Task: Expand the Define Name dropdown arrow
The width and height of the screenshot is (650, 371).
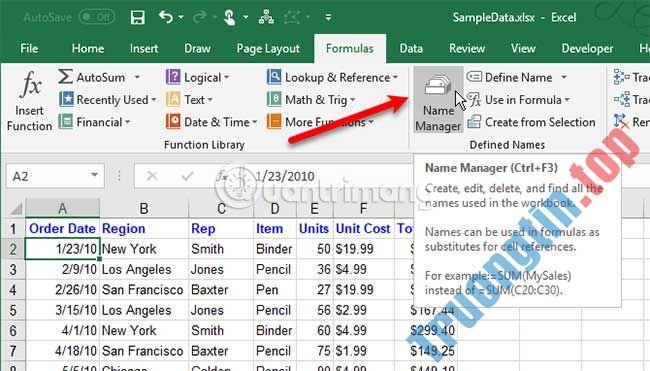Action: pyautogui.click(x=564, y=77)
